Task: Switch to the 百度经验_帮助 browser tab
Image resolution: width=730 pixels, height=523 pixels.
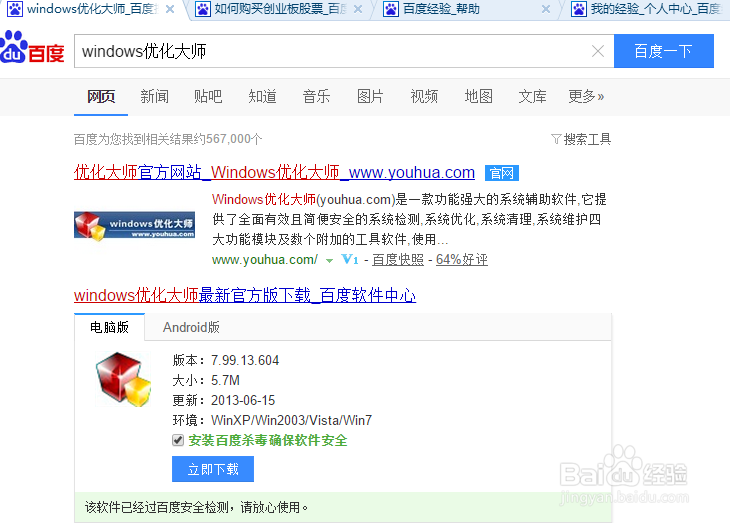Action: click(466, 9)
